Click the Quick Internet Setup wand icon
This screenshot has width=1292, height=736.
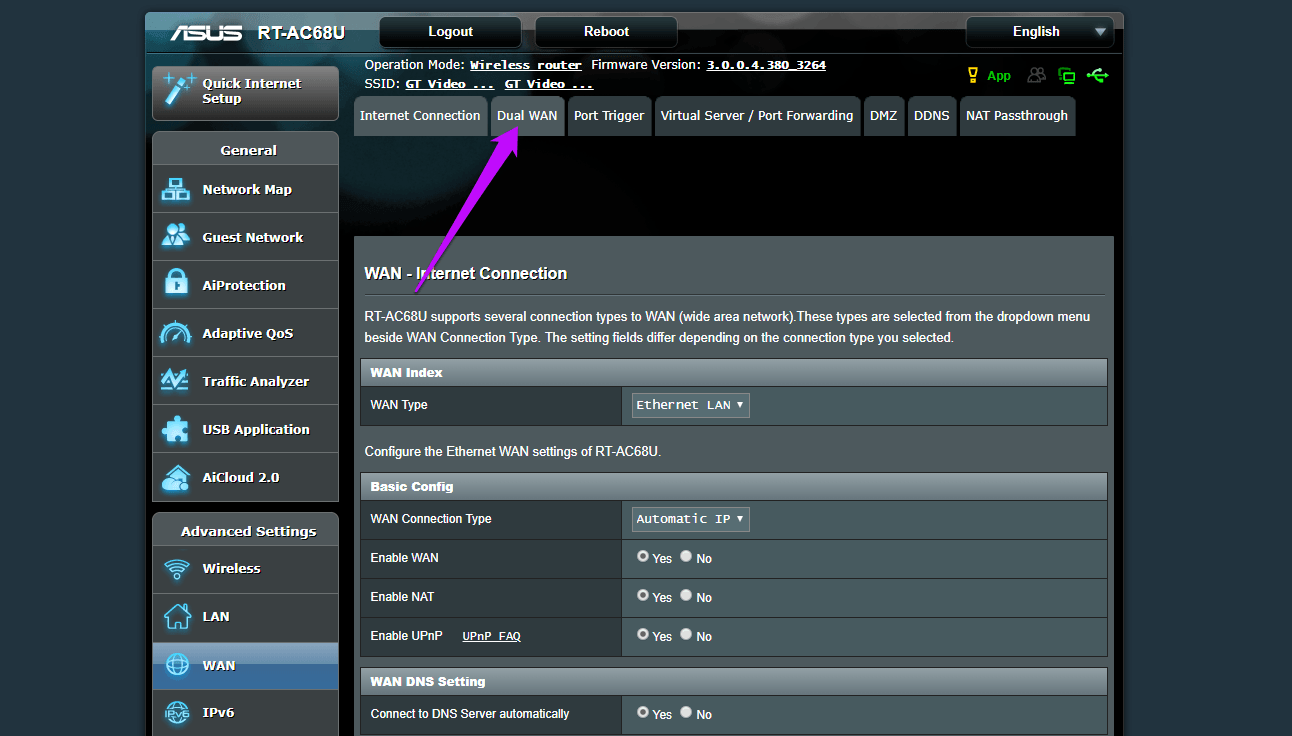[x=179, y=92]
